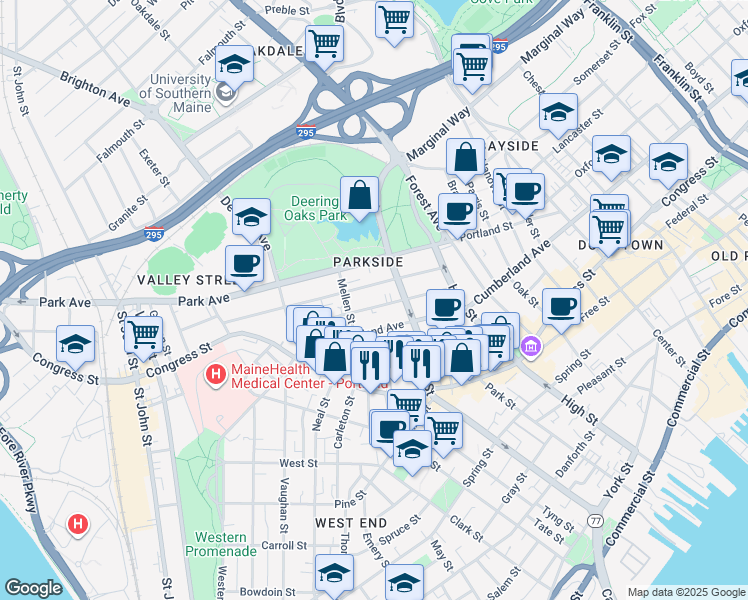Viewport: 748px width, 600px height.
Task: Open the restaurant fork-and-knife marker near Carleton St
Action: [x=370, y=366]
